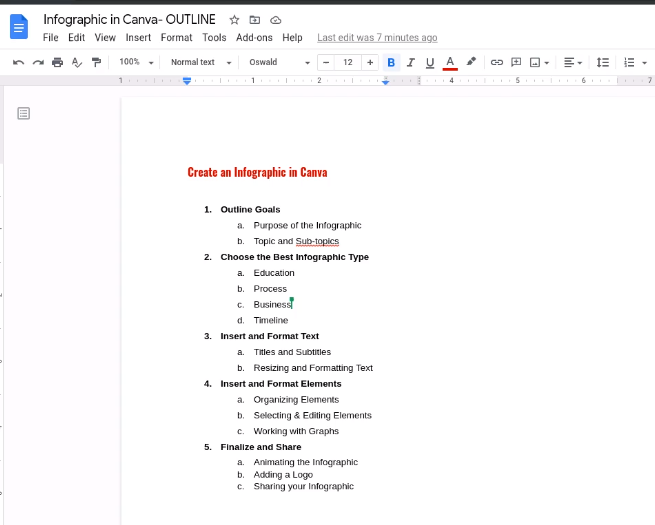
Task: Click the heading Create an Infographic in Canva
Action: click(257, 172)
